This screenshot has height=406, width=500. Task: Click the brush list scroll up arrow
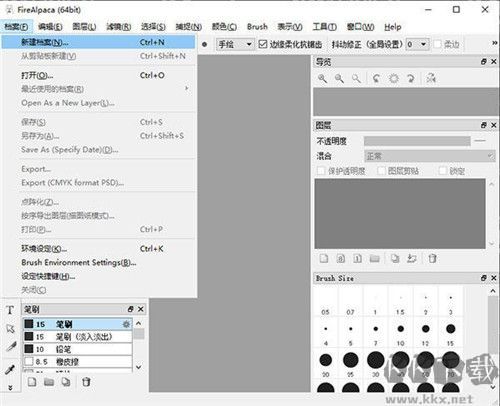[x=139, y=323]
